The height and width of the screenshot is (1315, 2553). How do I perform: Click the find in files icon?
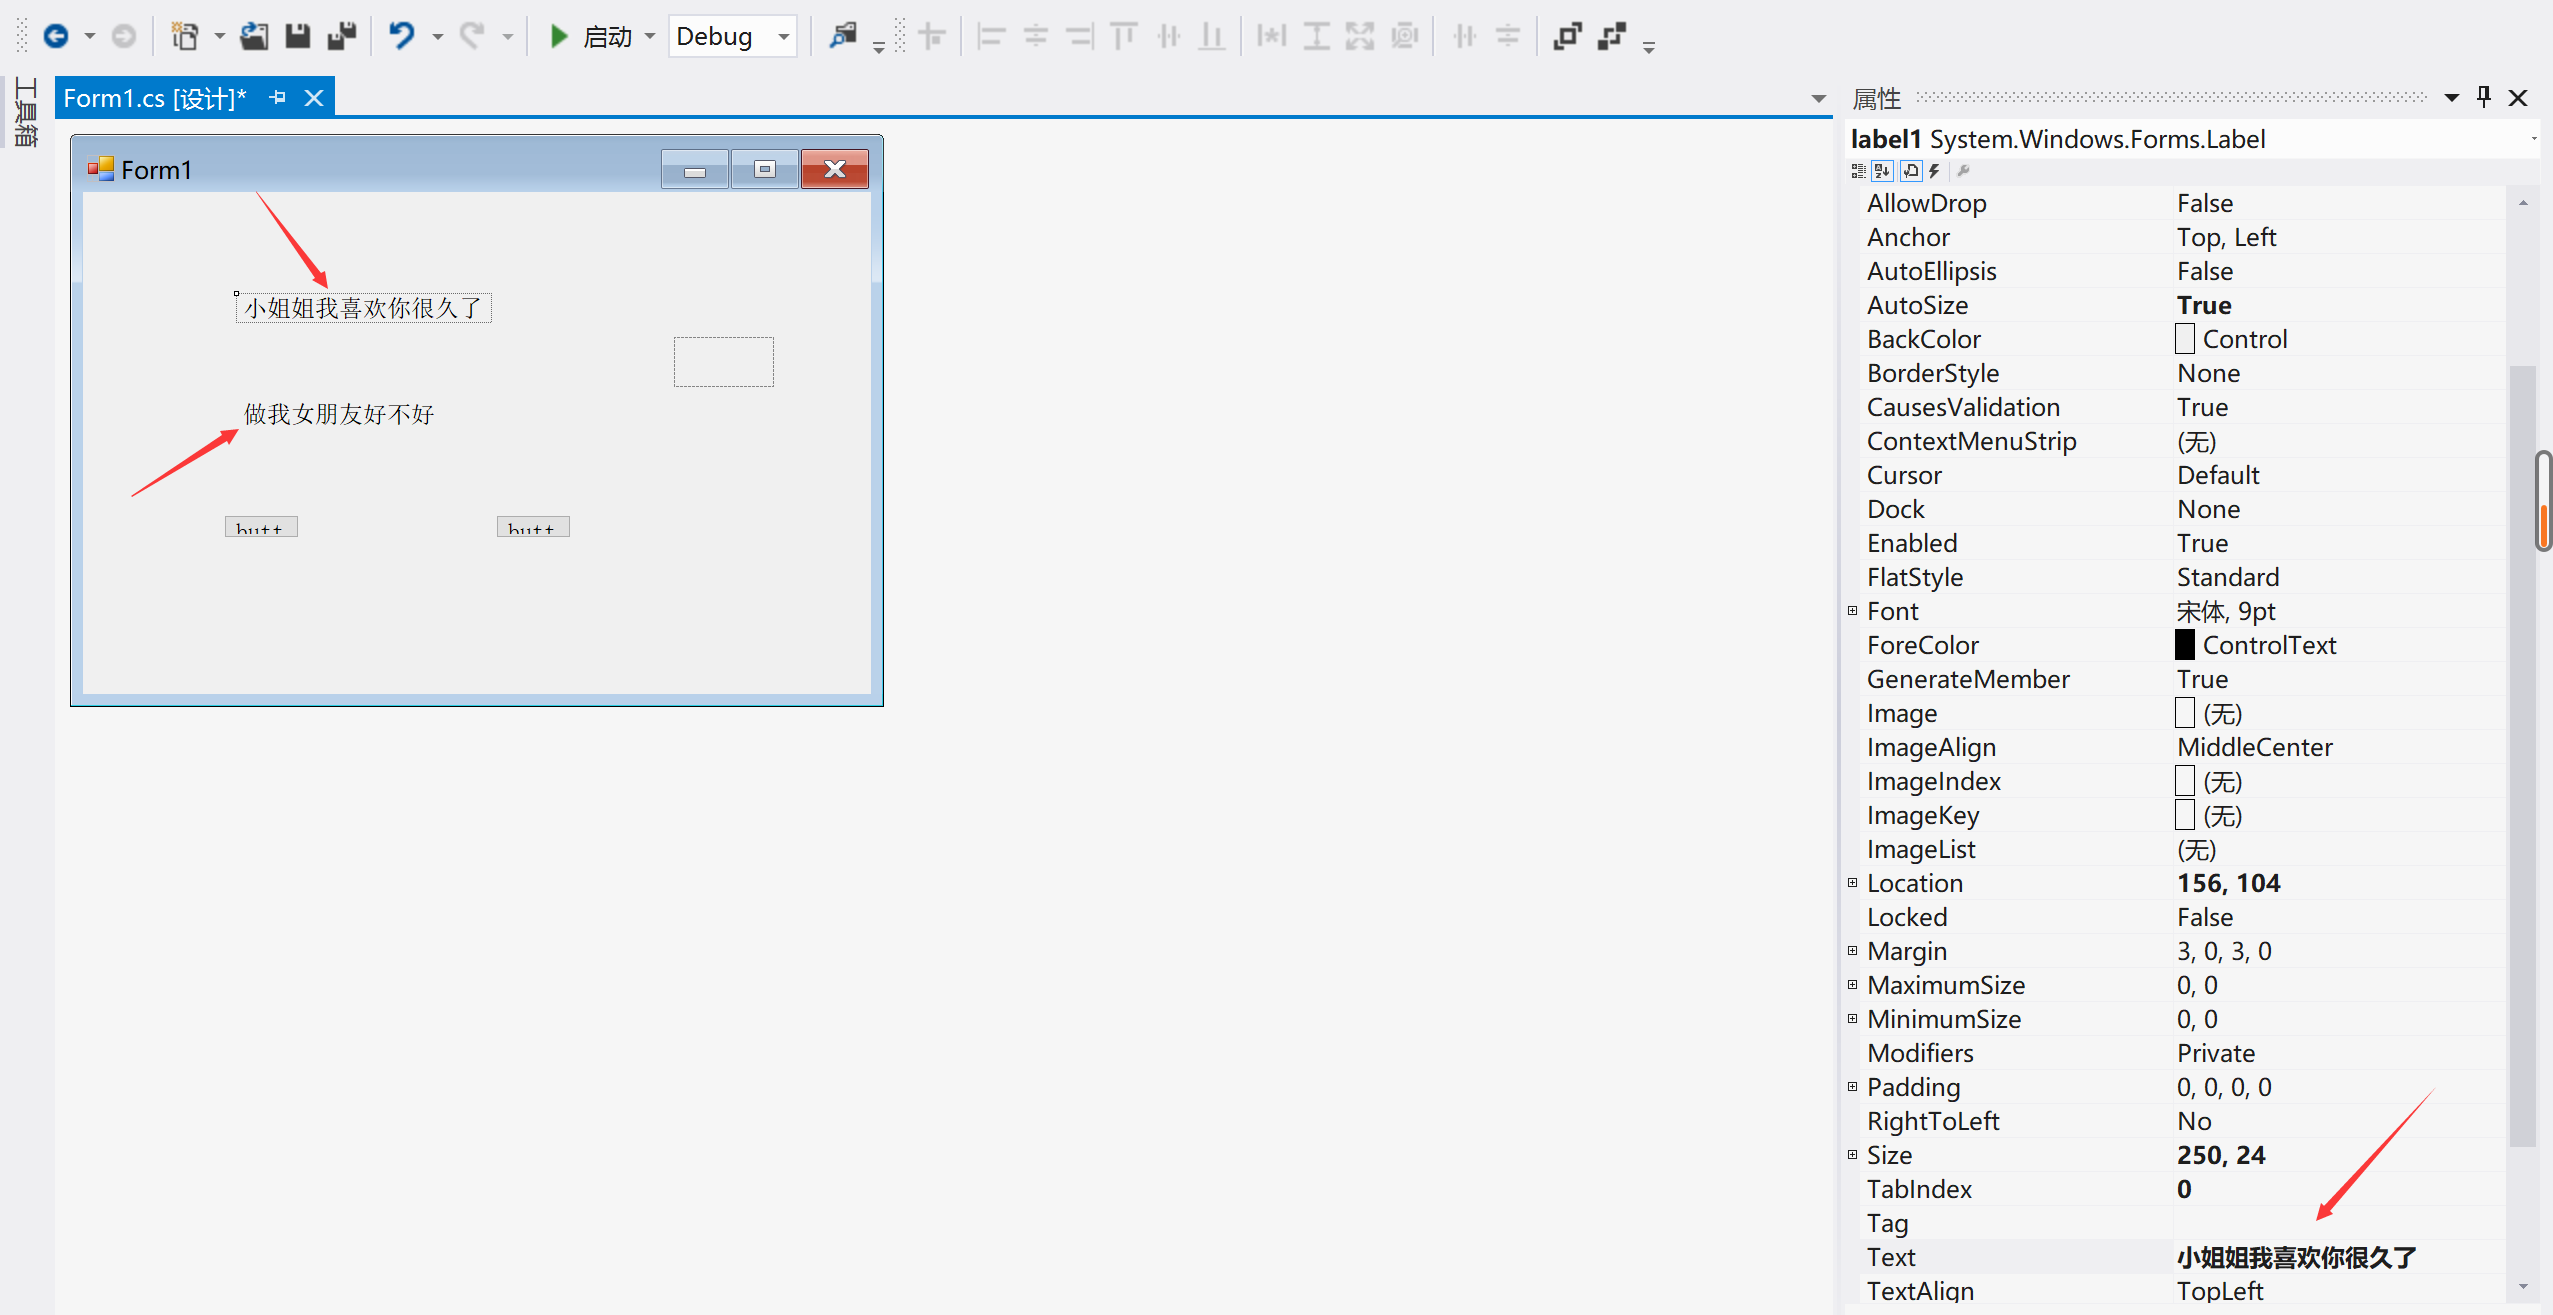[x=843, y=37]
